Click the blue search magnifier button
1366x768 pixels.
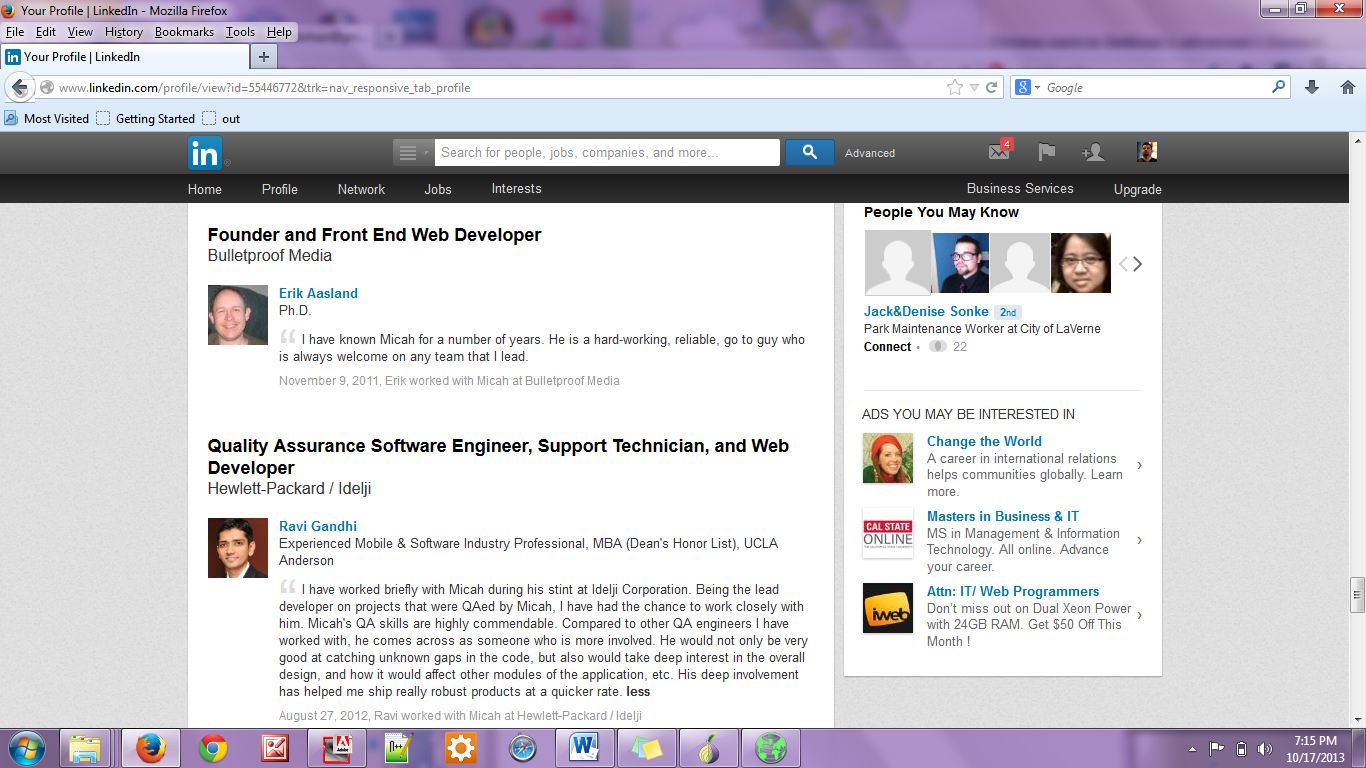[x=810, y=152]
